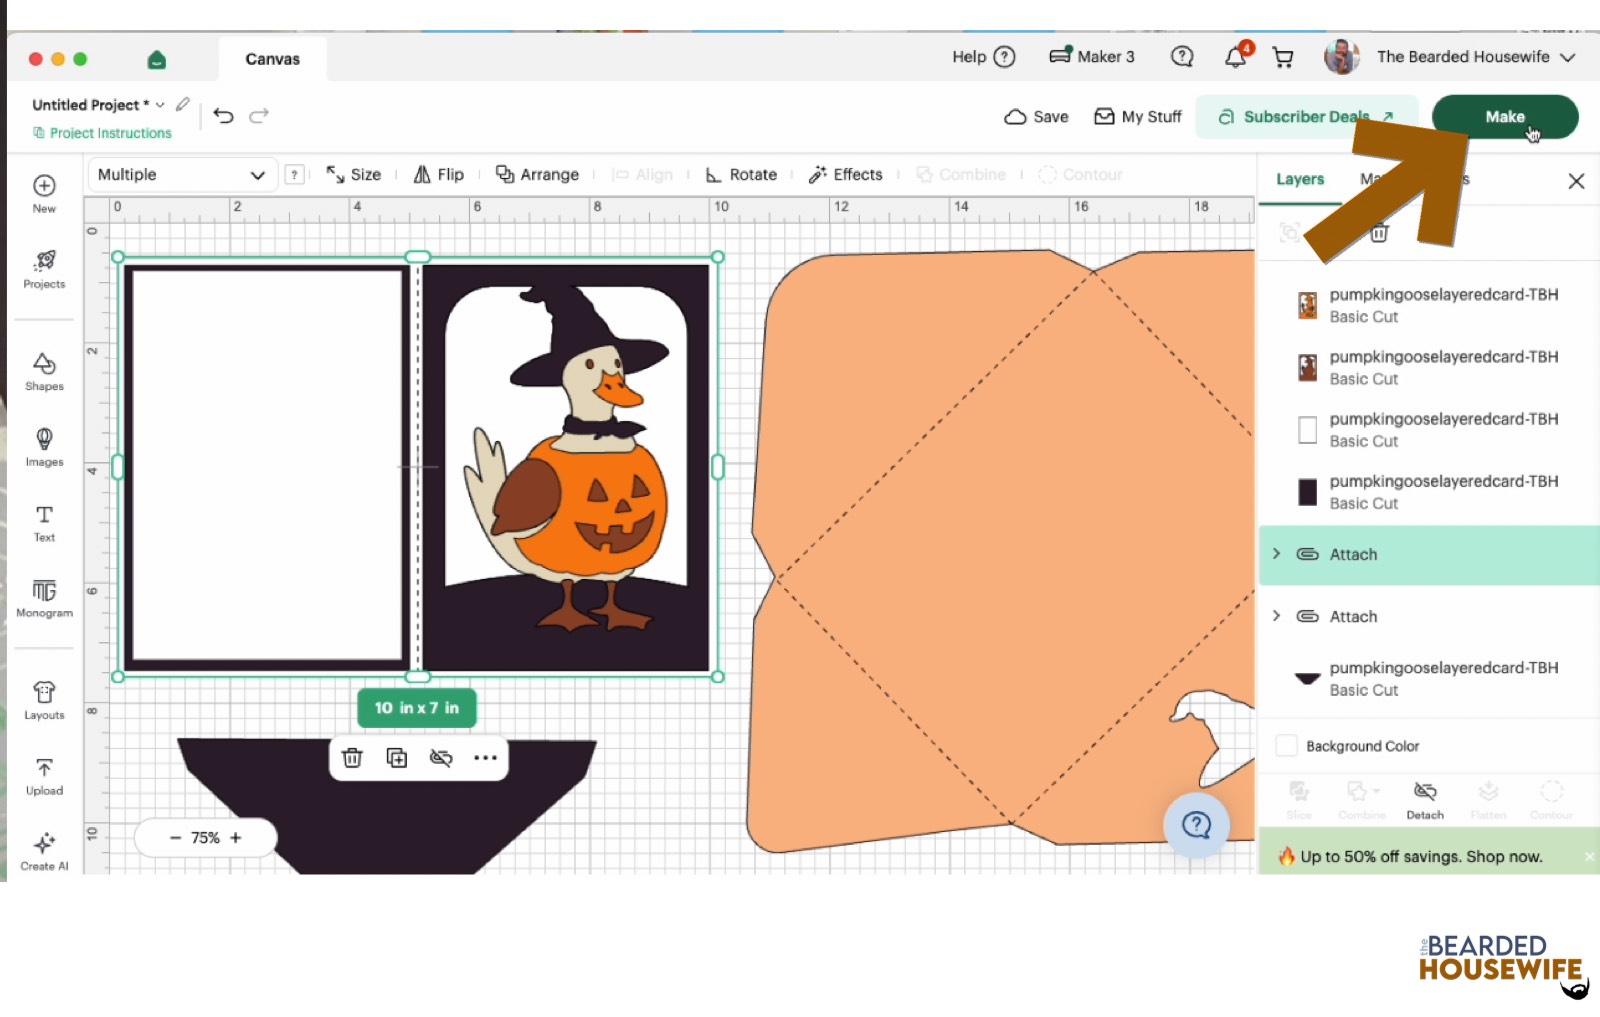
Task: Click the chat question icon beside Maker 3
Action: click(1182, 57)
